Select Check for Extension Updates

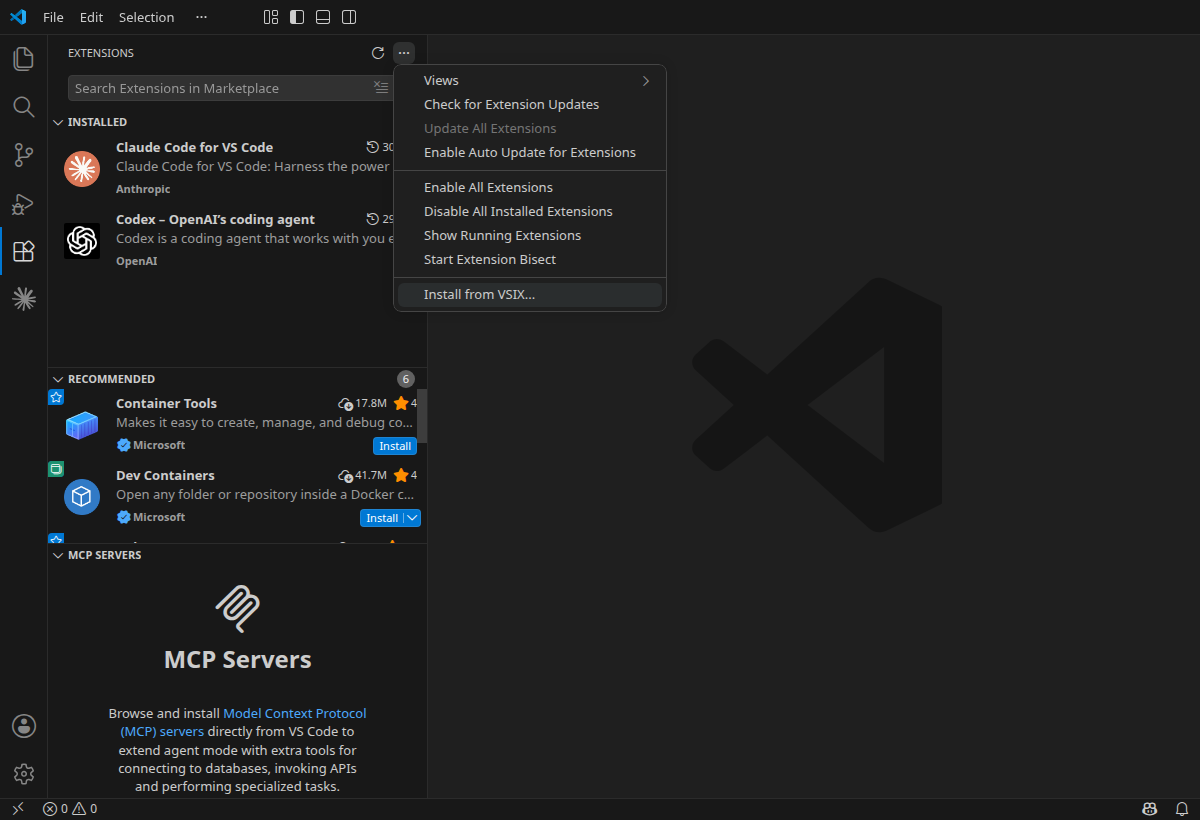click(x=530, y=105)
